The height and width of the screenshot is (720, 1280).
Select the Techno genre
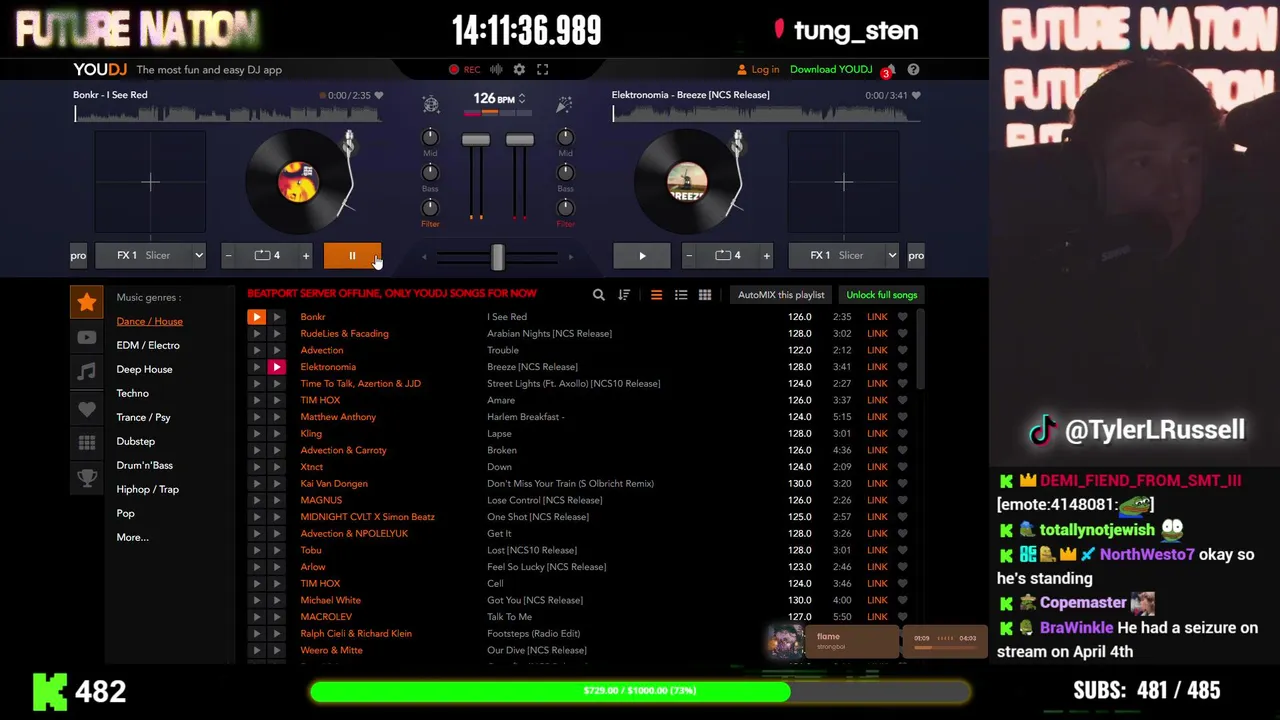132,393
